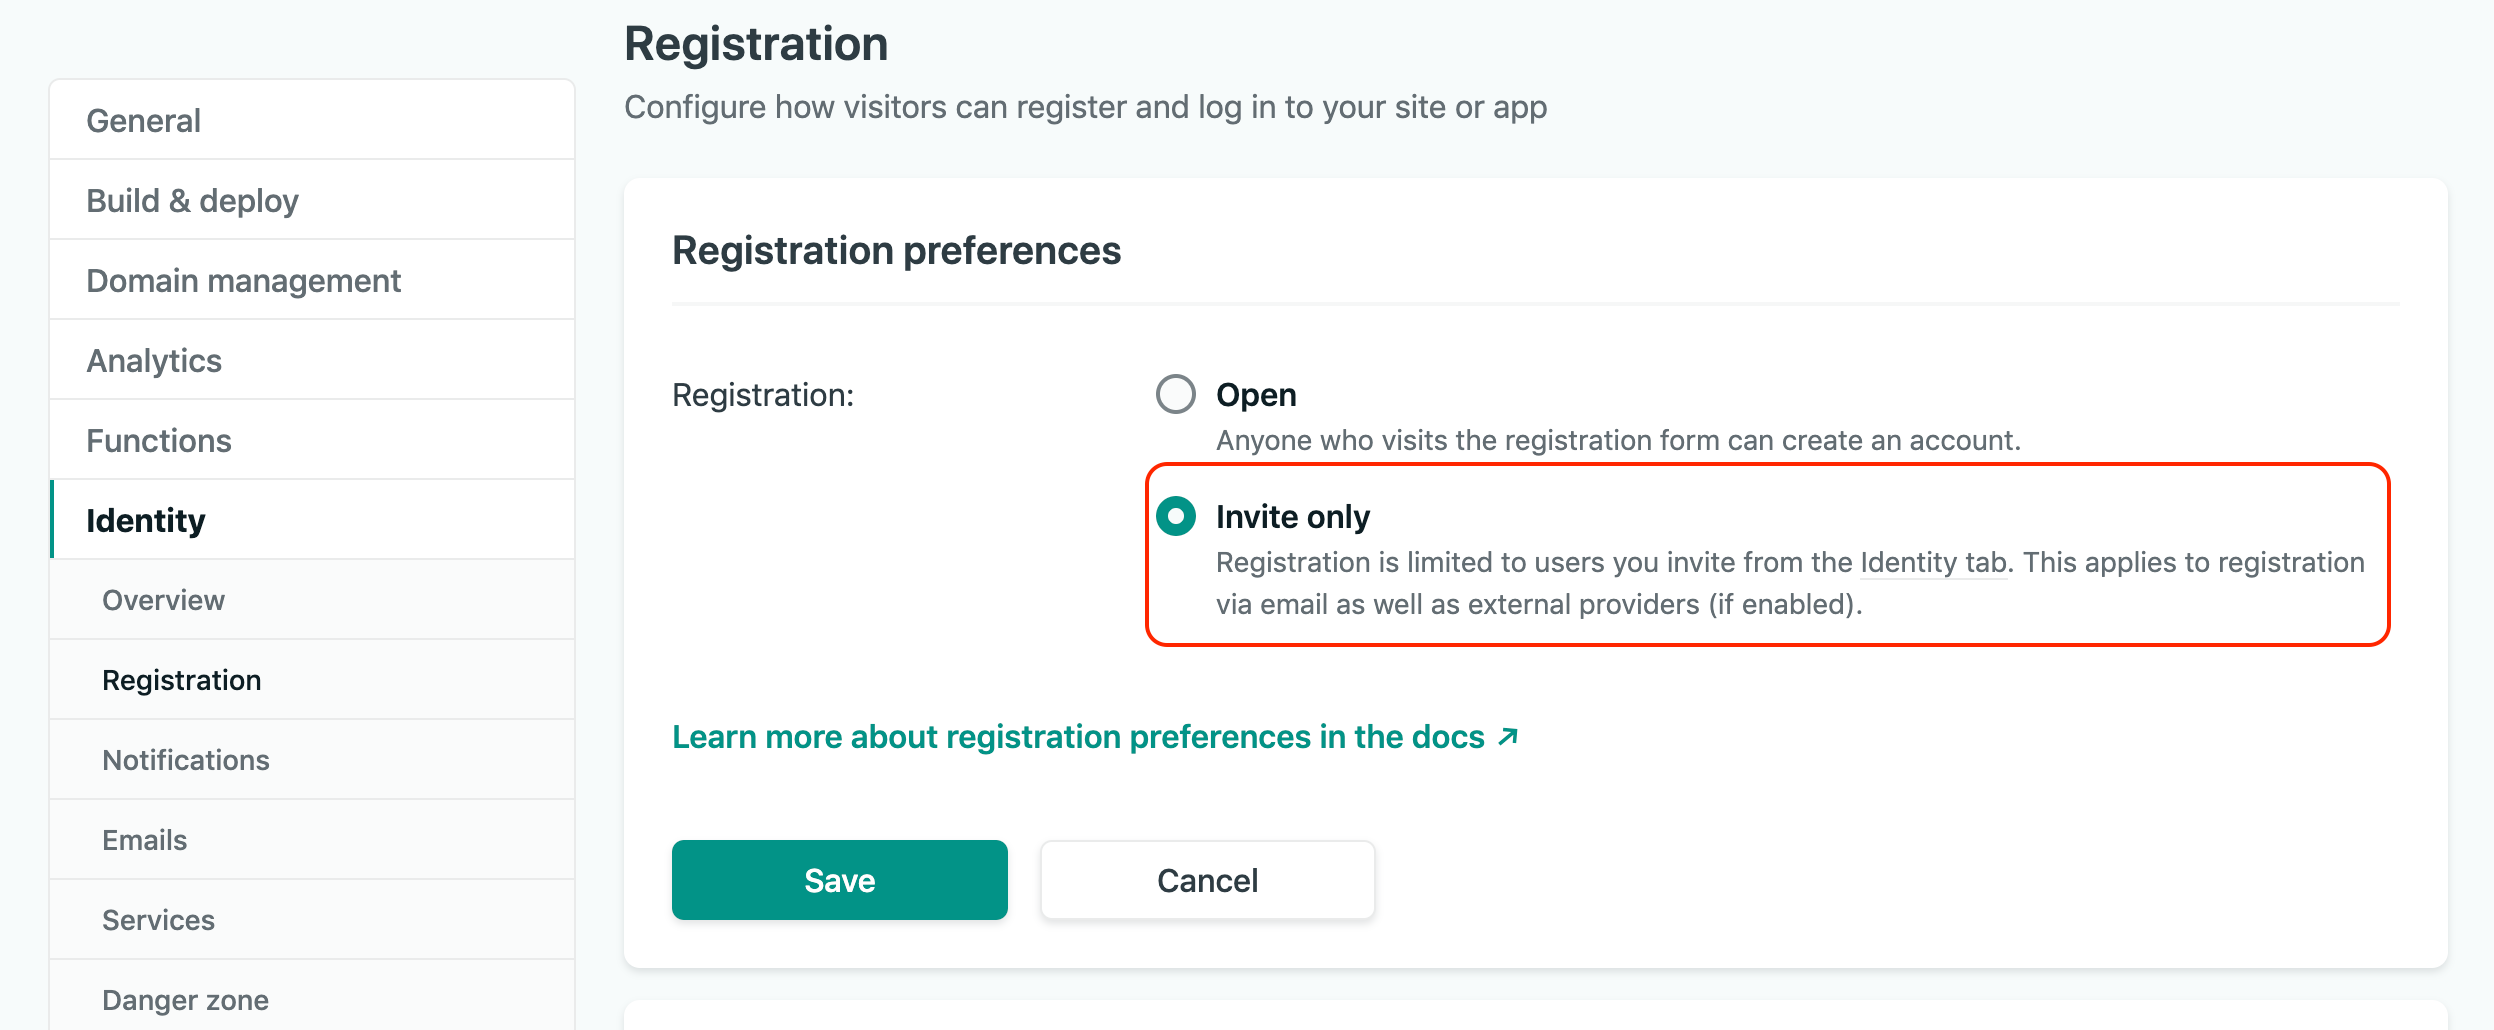This screenshot has width=2494, height=1030.
Task: Switch to the Registration subsection
Action: [181, 679]
